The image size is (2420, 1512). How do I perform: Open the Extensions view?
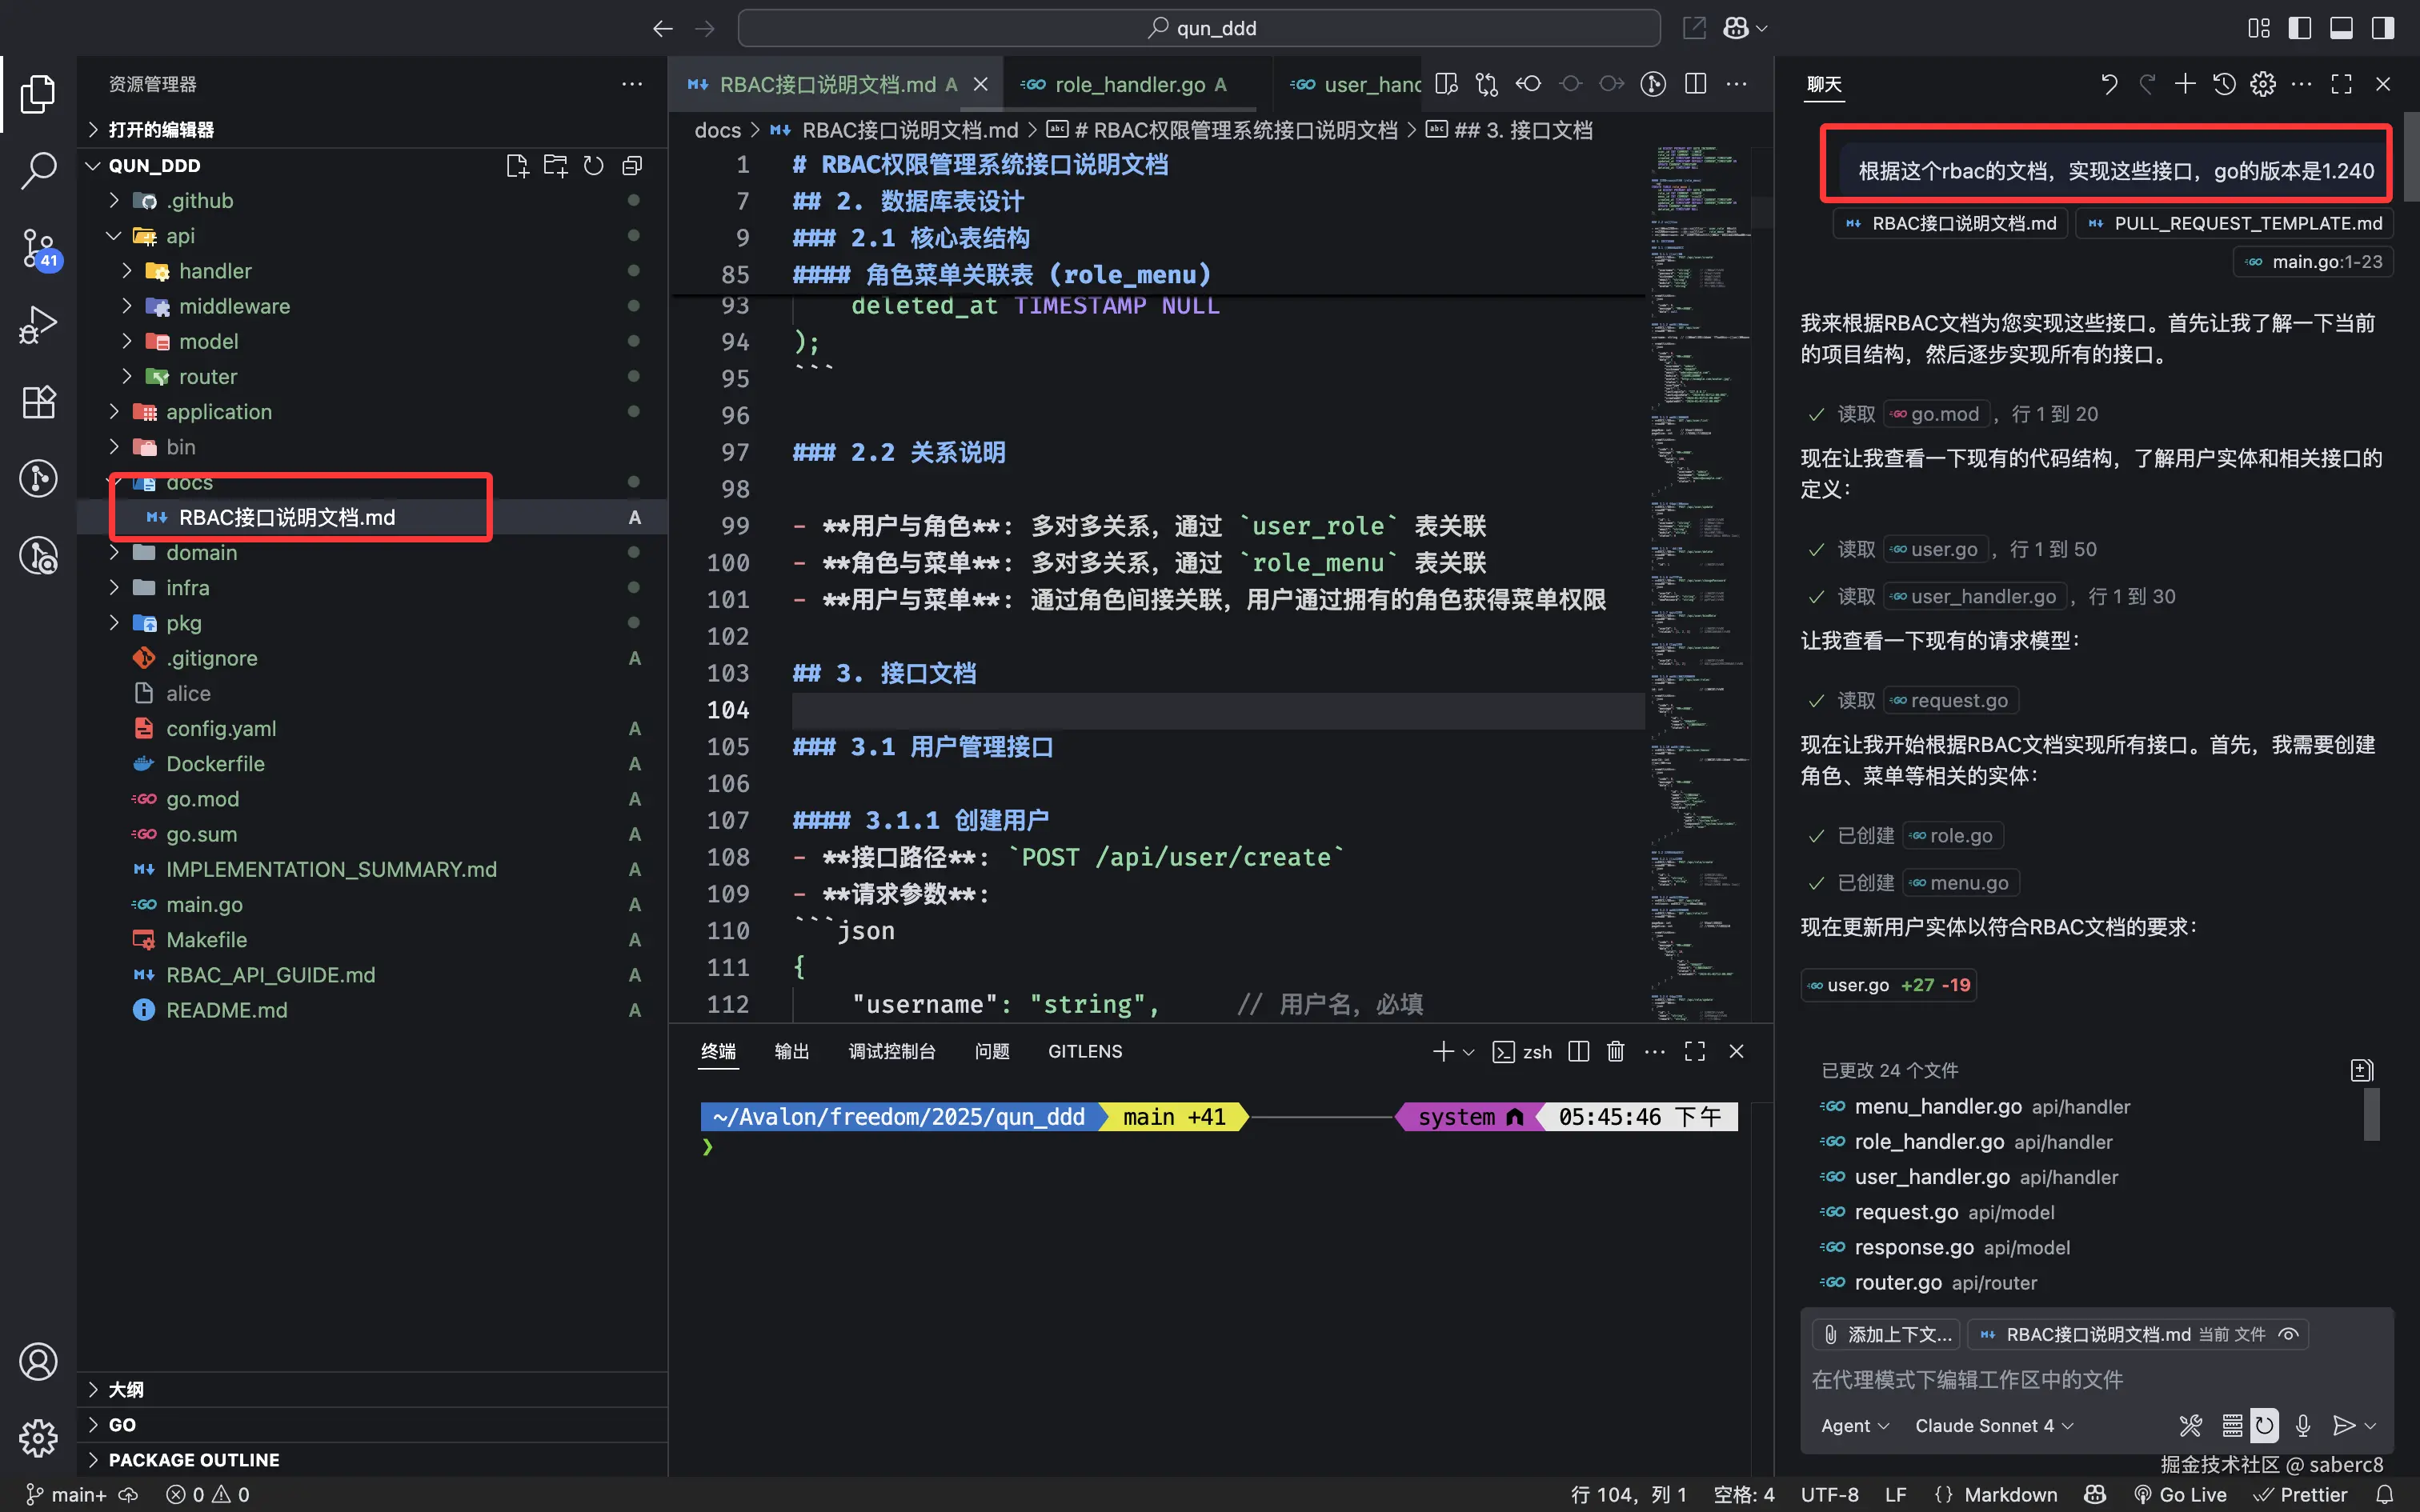(x=38, y=402)
